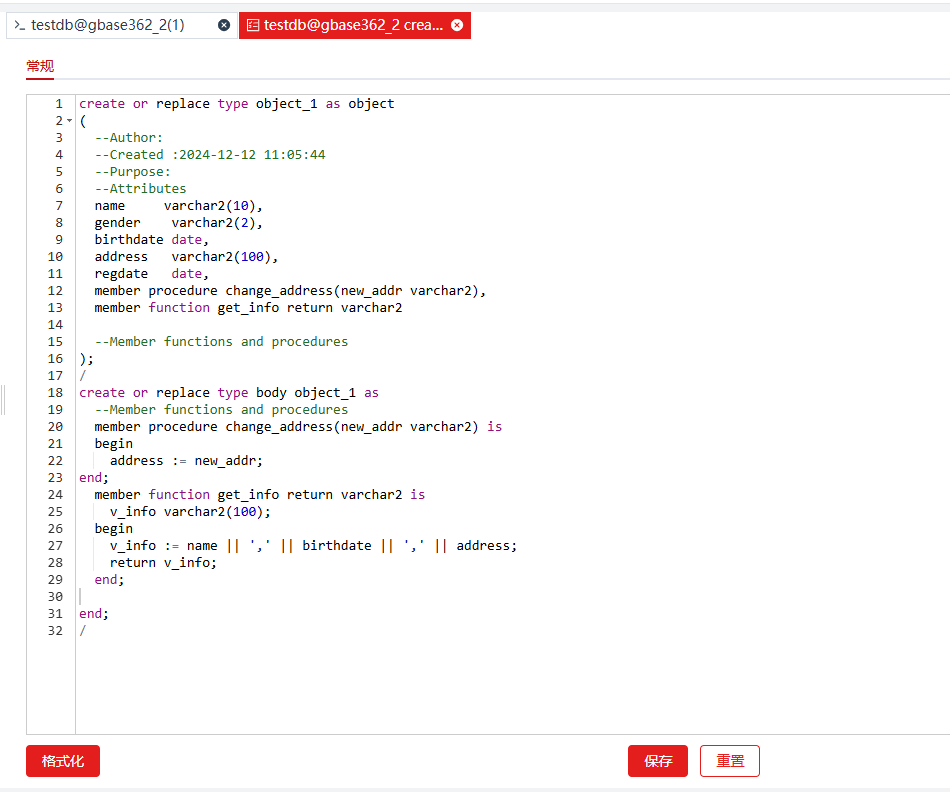
Task: Click the left panel resize handle
Action: [3, 399]
